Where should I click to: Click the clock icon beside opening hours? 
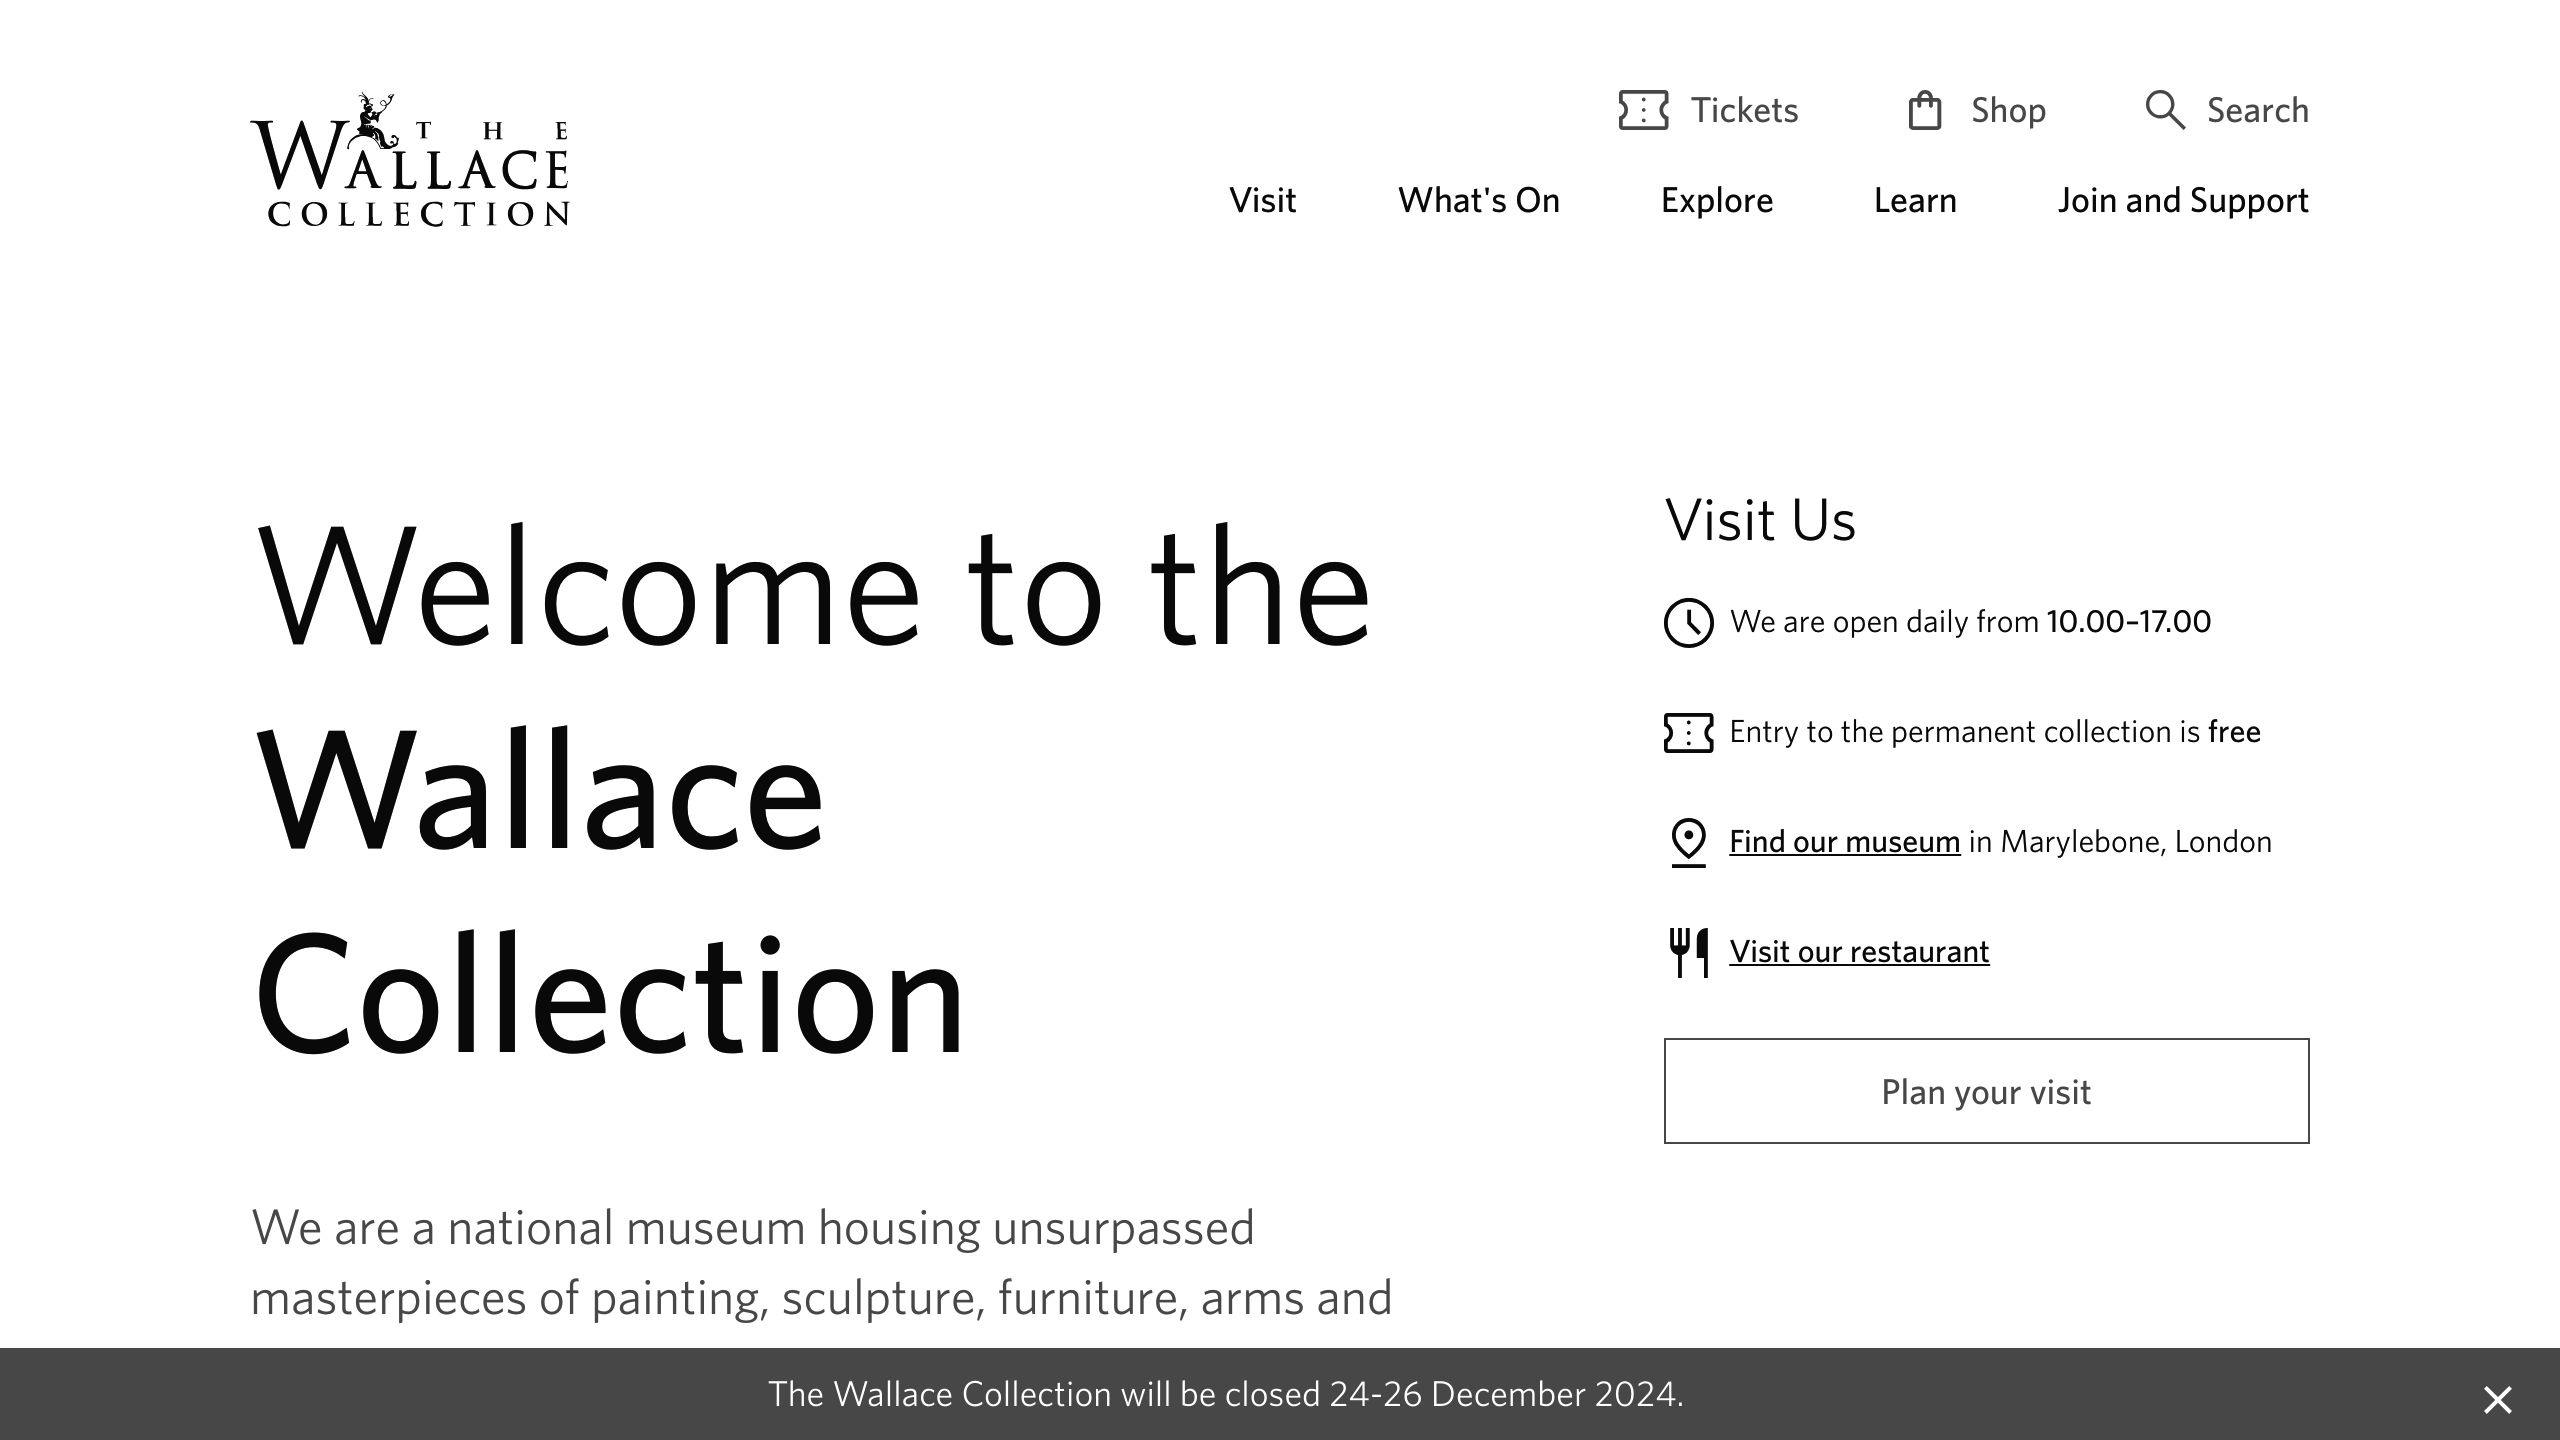(1688, 623)
